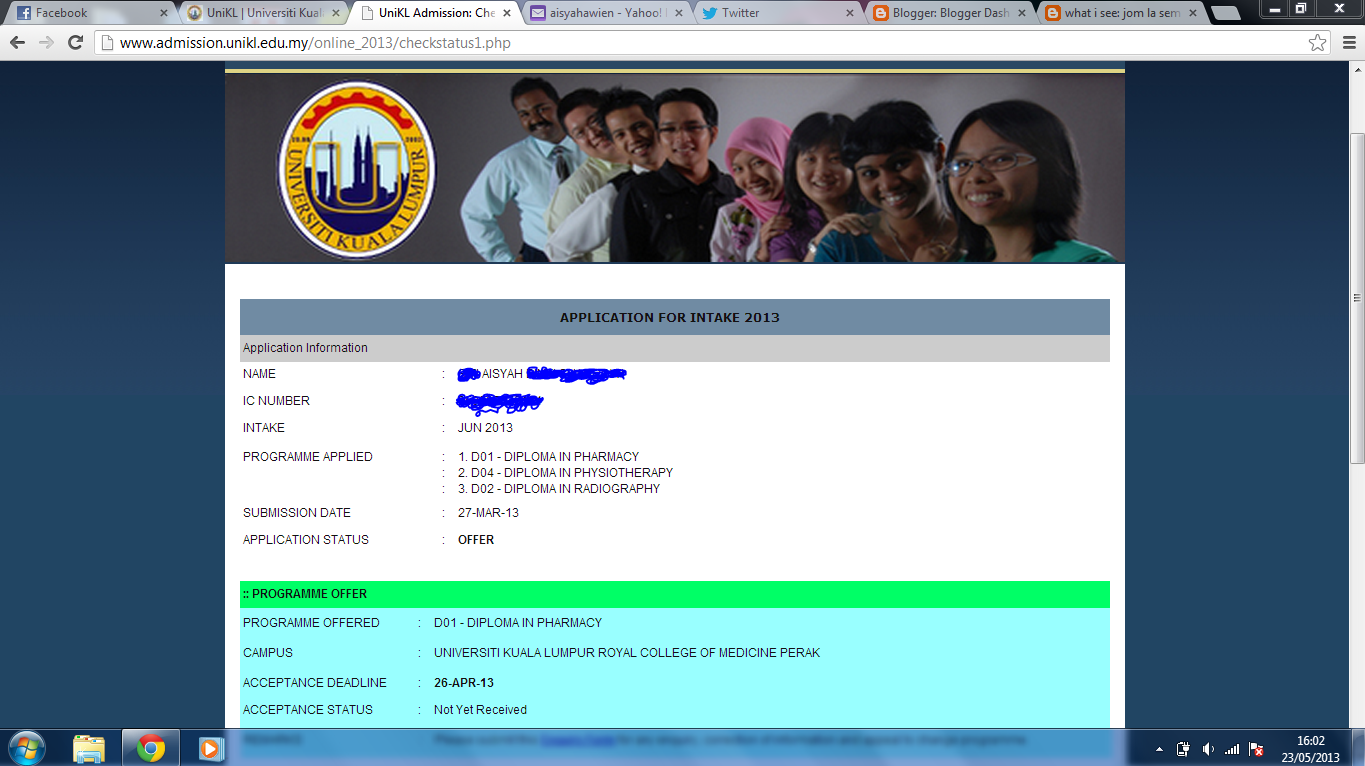Open a new browser tab
This screenshot has height=766, width=1365.
coord(1226,14)
